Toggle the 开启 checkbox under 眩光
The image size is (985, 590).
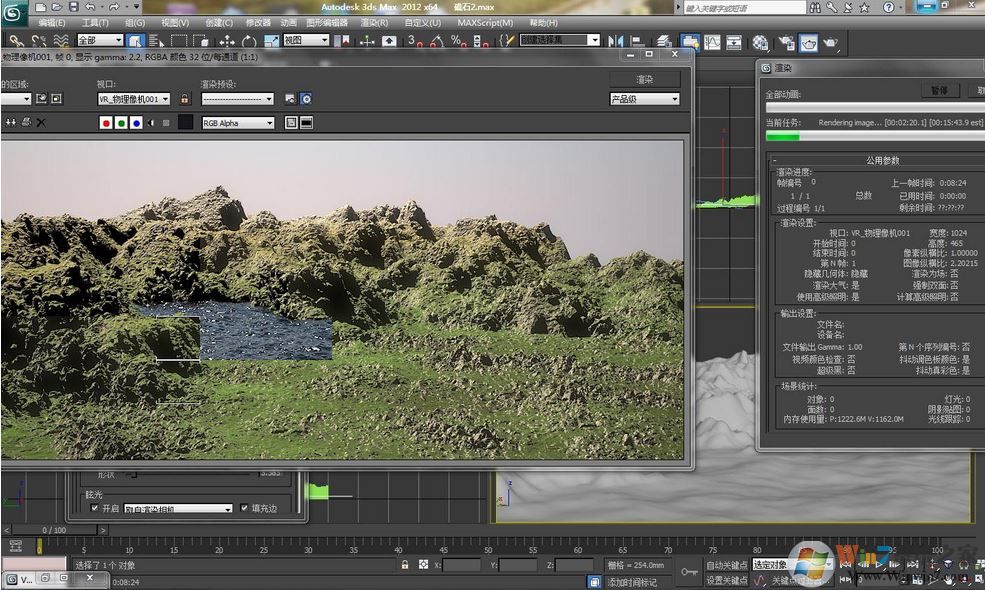[x=95, y=508]
